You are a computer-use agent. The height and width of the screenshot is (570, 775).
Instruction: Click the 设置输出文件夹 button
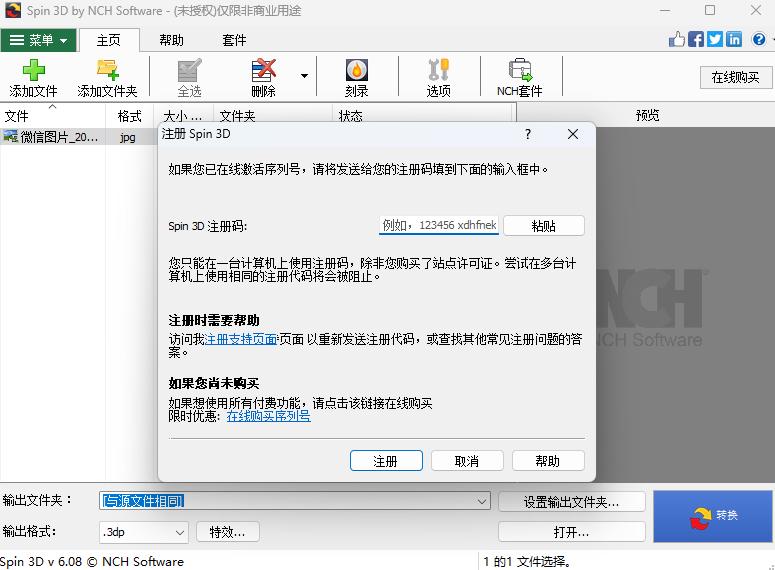[x=572, y=502]
